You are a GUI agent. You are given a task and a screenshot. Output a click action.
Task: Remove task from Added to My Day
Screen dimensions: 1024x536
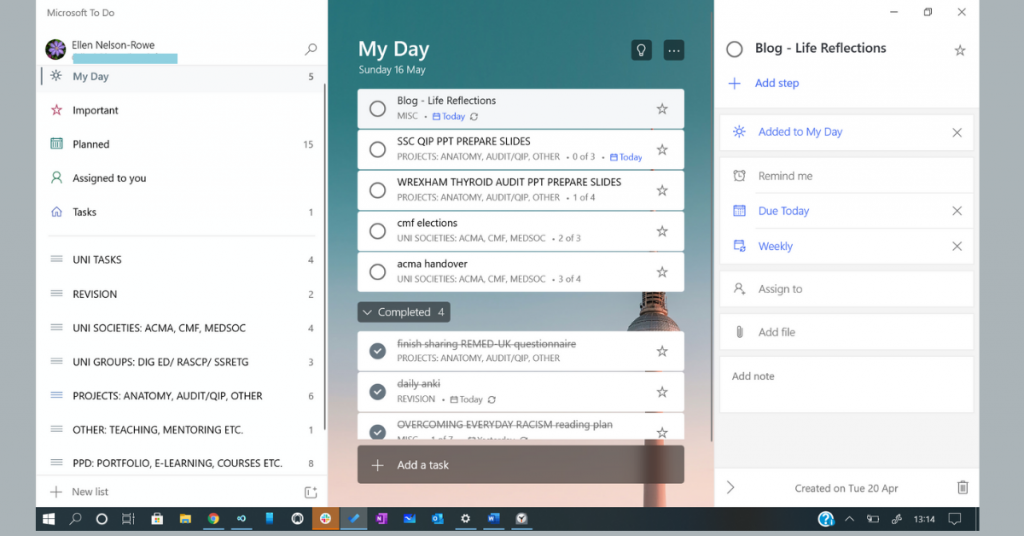point(957,133)
